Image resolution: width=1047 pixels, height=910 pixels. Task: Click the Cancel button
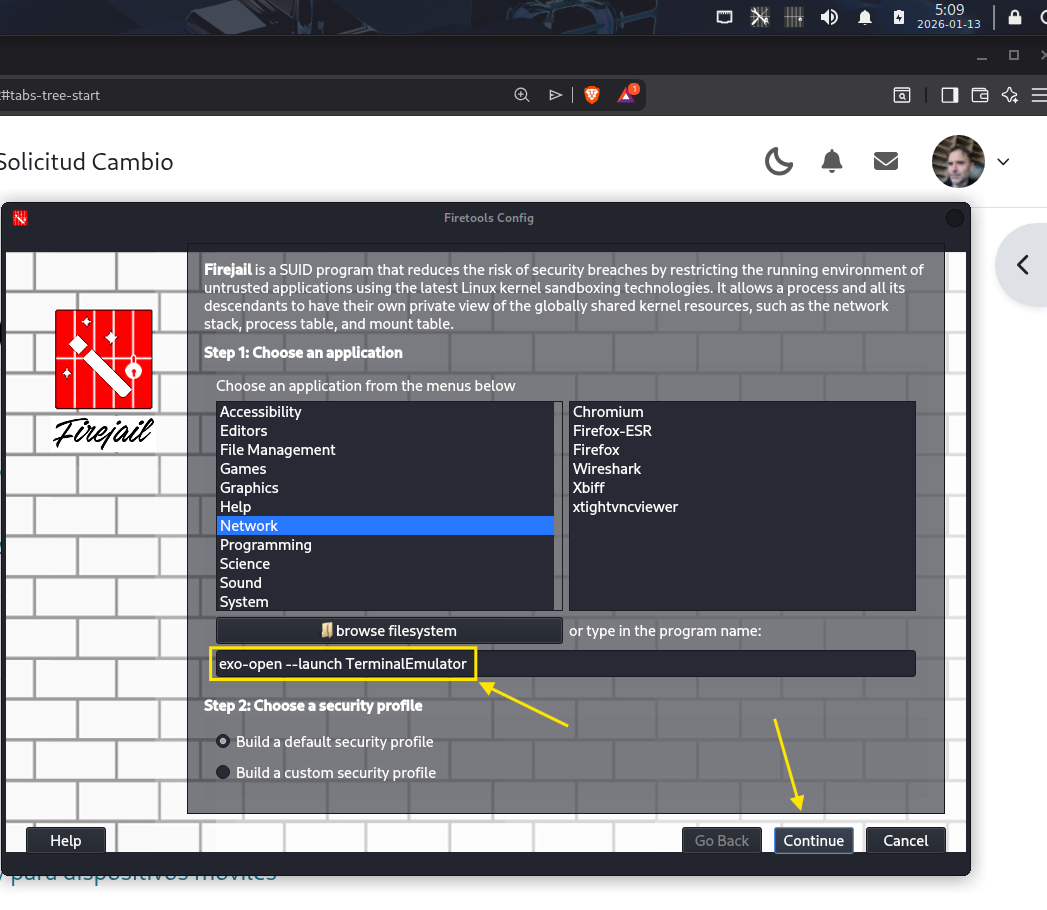coord(905,841)
